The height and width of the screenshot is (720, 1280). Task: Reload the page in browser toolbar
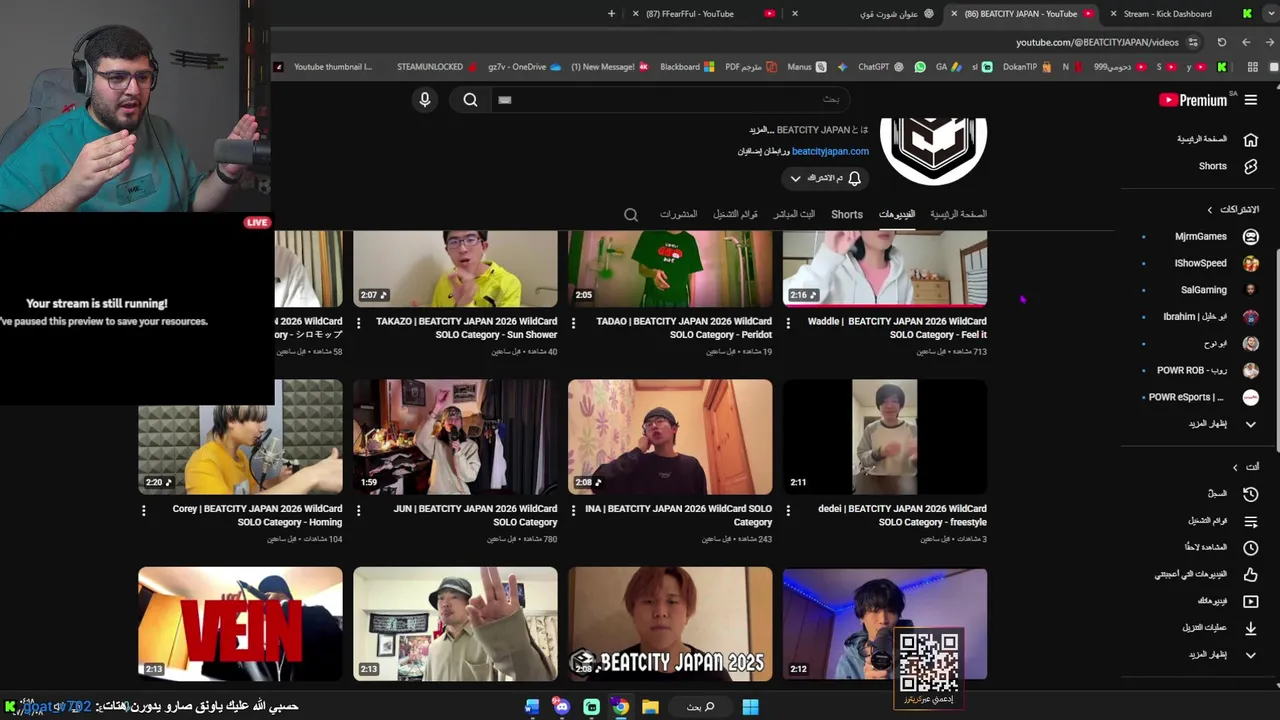1222,42
